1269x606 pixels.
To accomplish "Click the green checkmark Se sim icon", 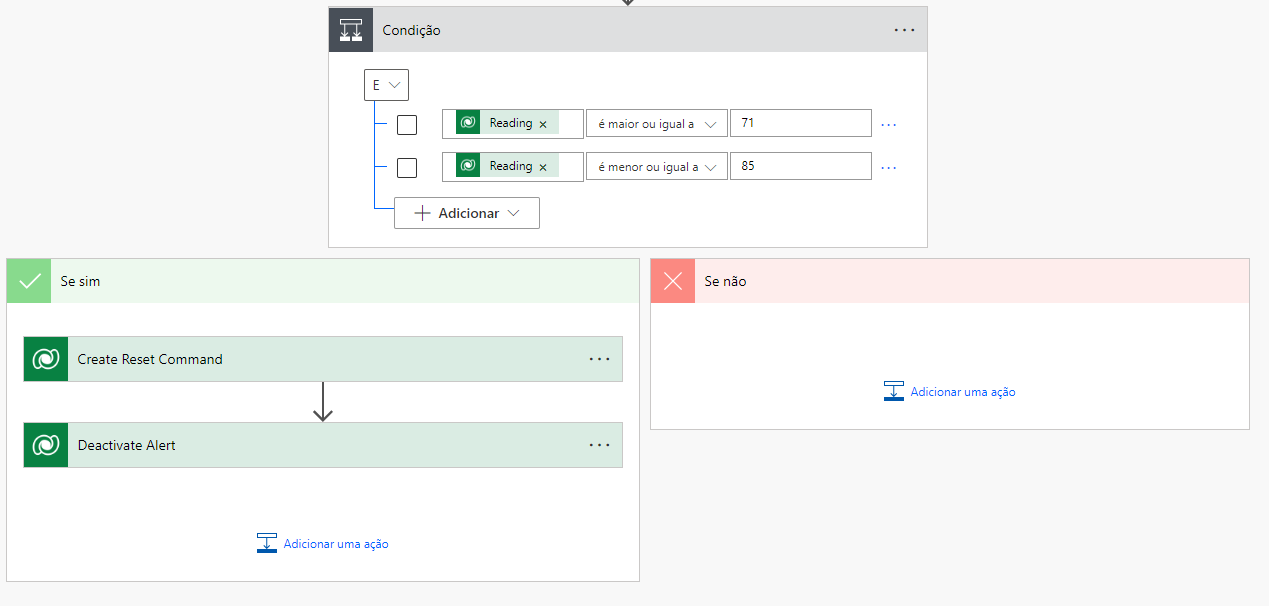I will (29, 281).
